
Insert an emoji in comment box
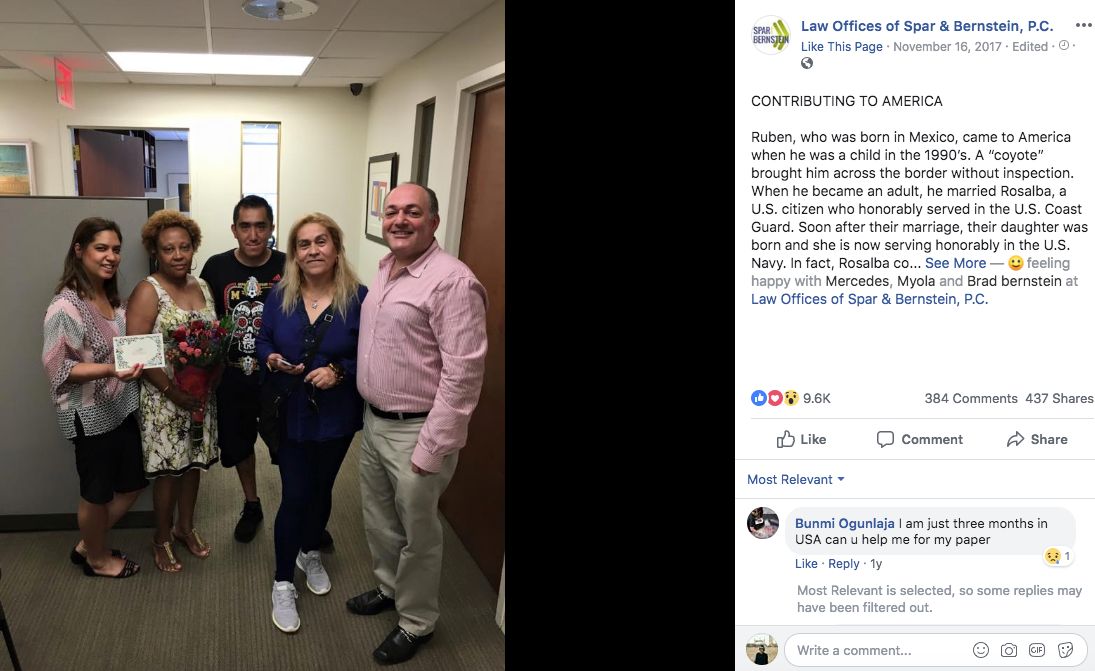pos(980,650)
